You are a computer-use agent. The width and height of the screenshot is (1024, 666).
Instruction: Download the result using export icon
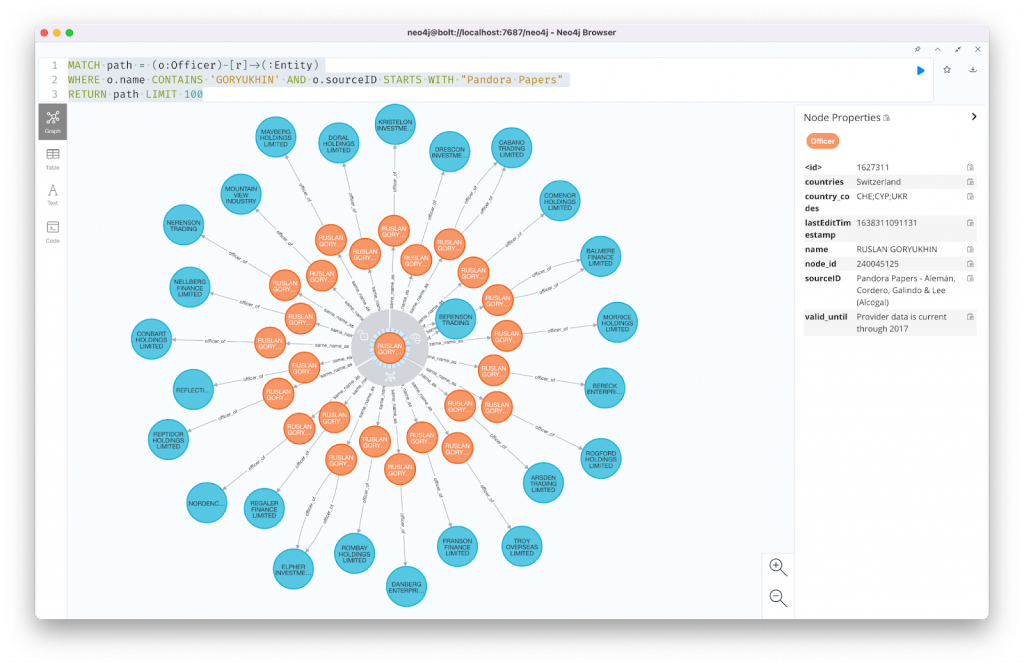tap(973, 70)
